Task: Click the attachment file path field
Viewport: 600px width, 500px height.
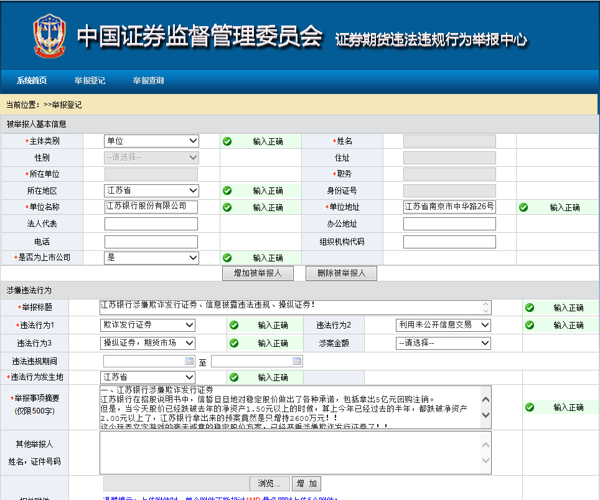Action: [x=176, y=484]
